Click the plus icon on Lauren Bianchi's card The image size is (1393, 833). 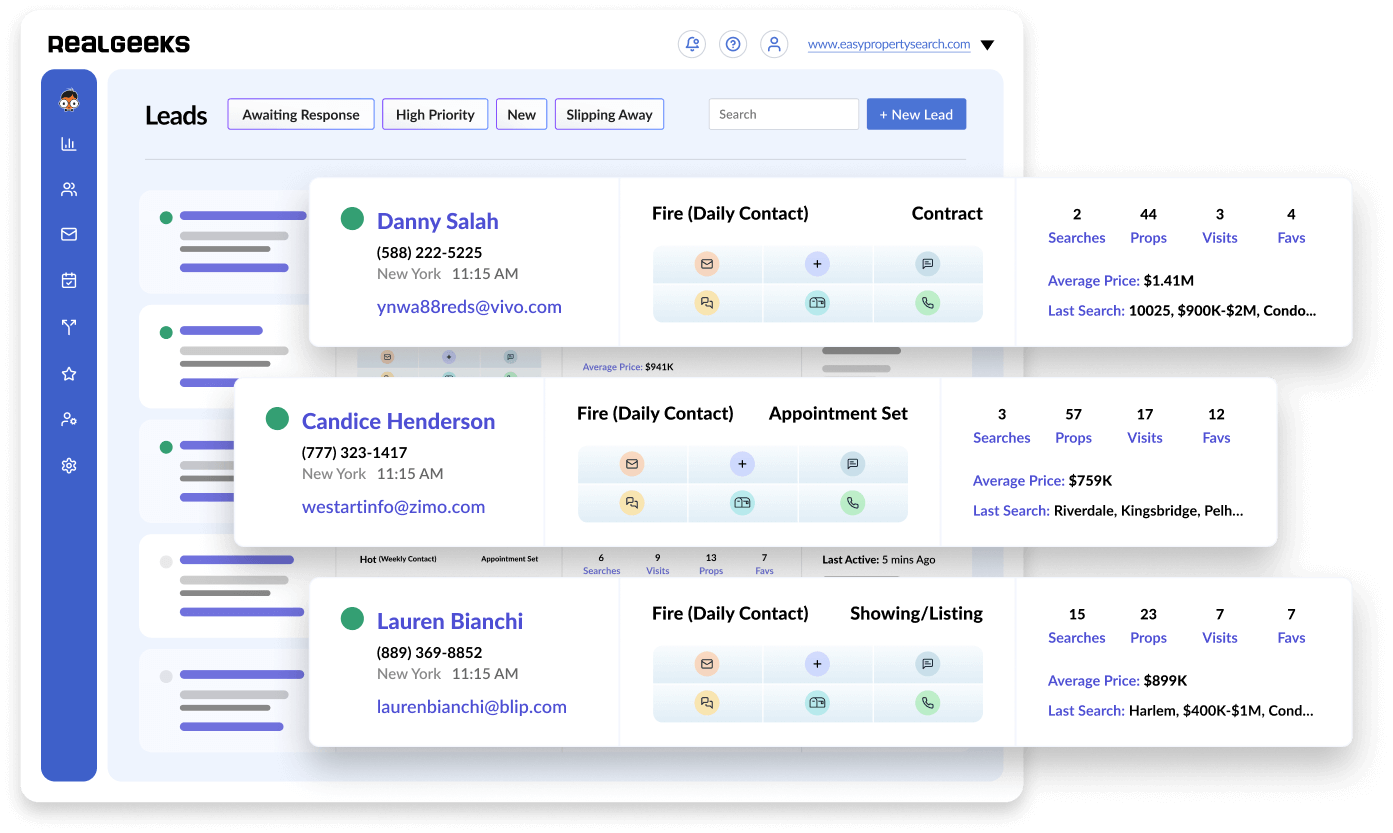pos(817,663)
